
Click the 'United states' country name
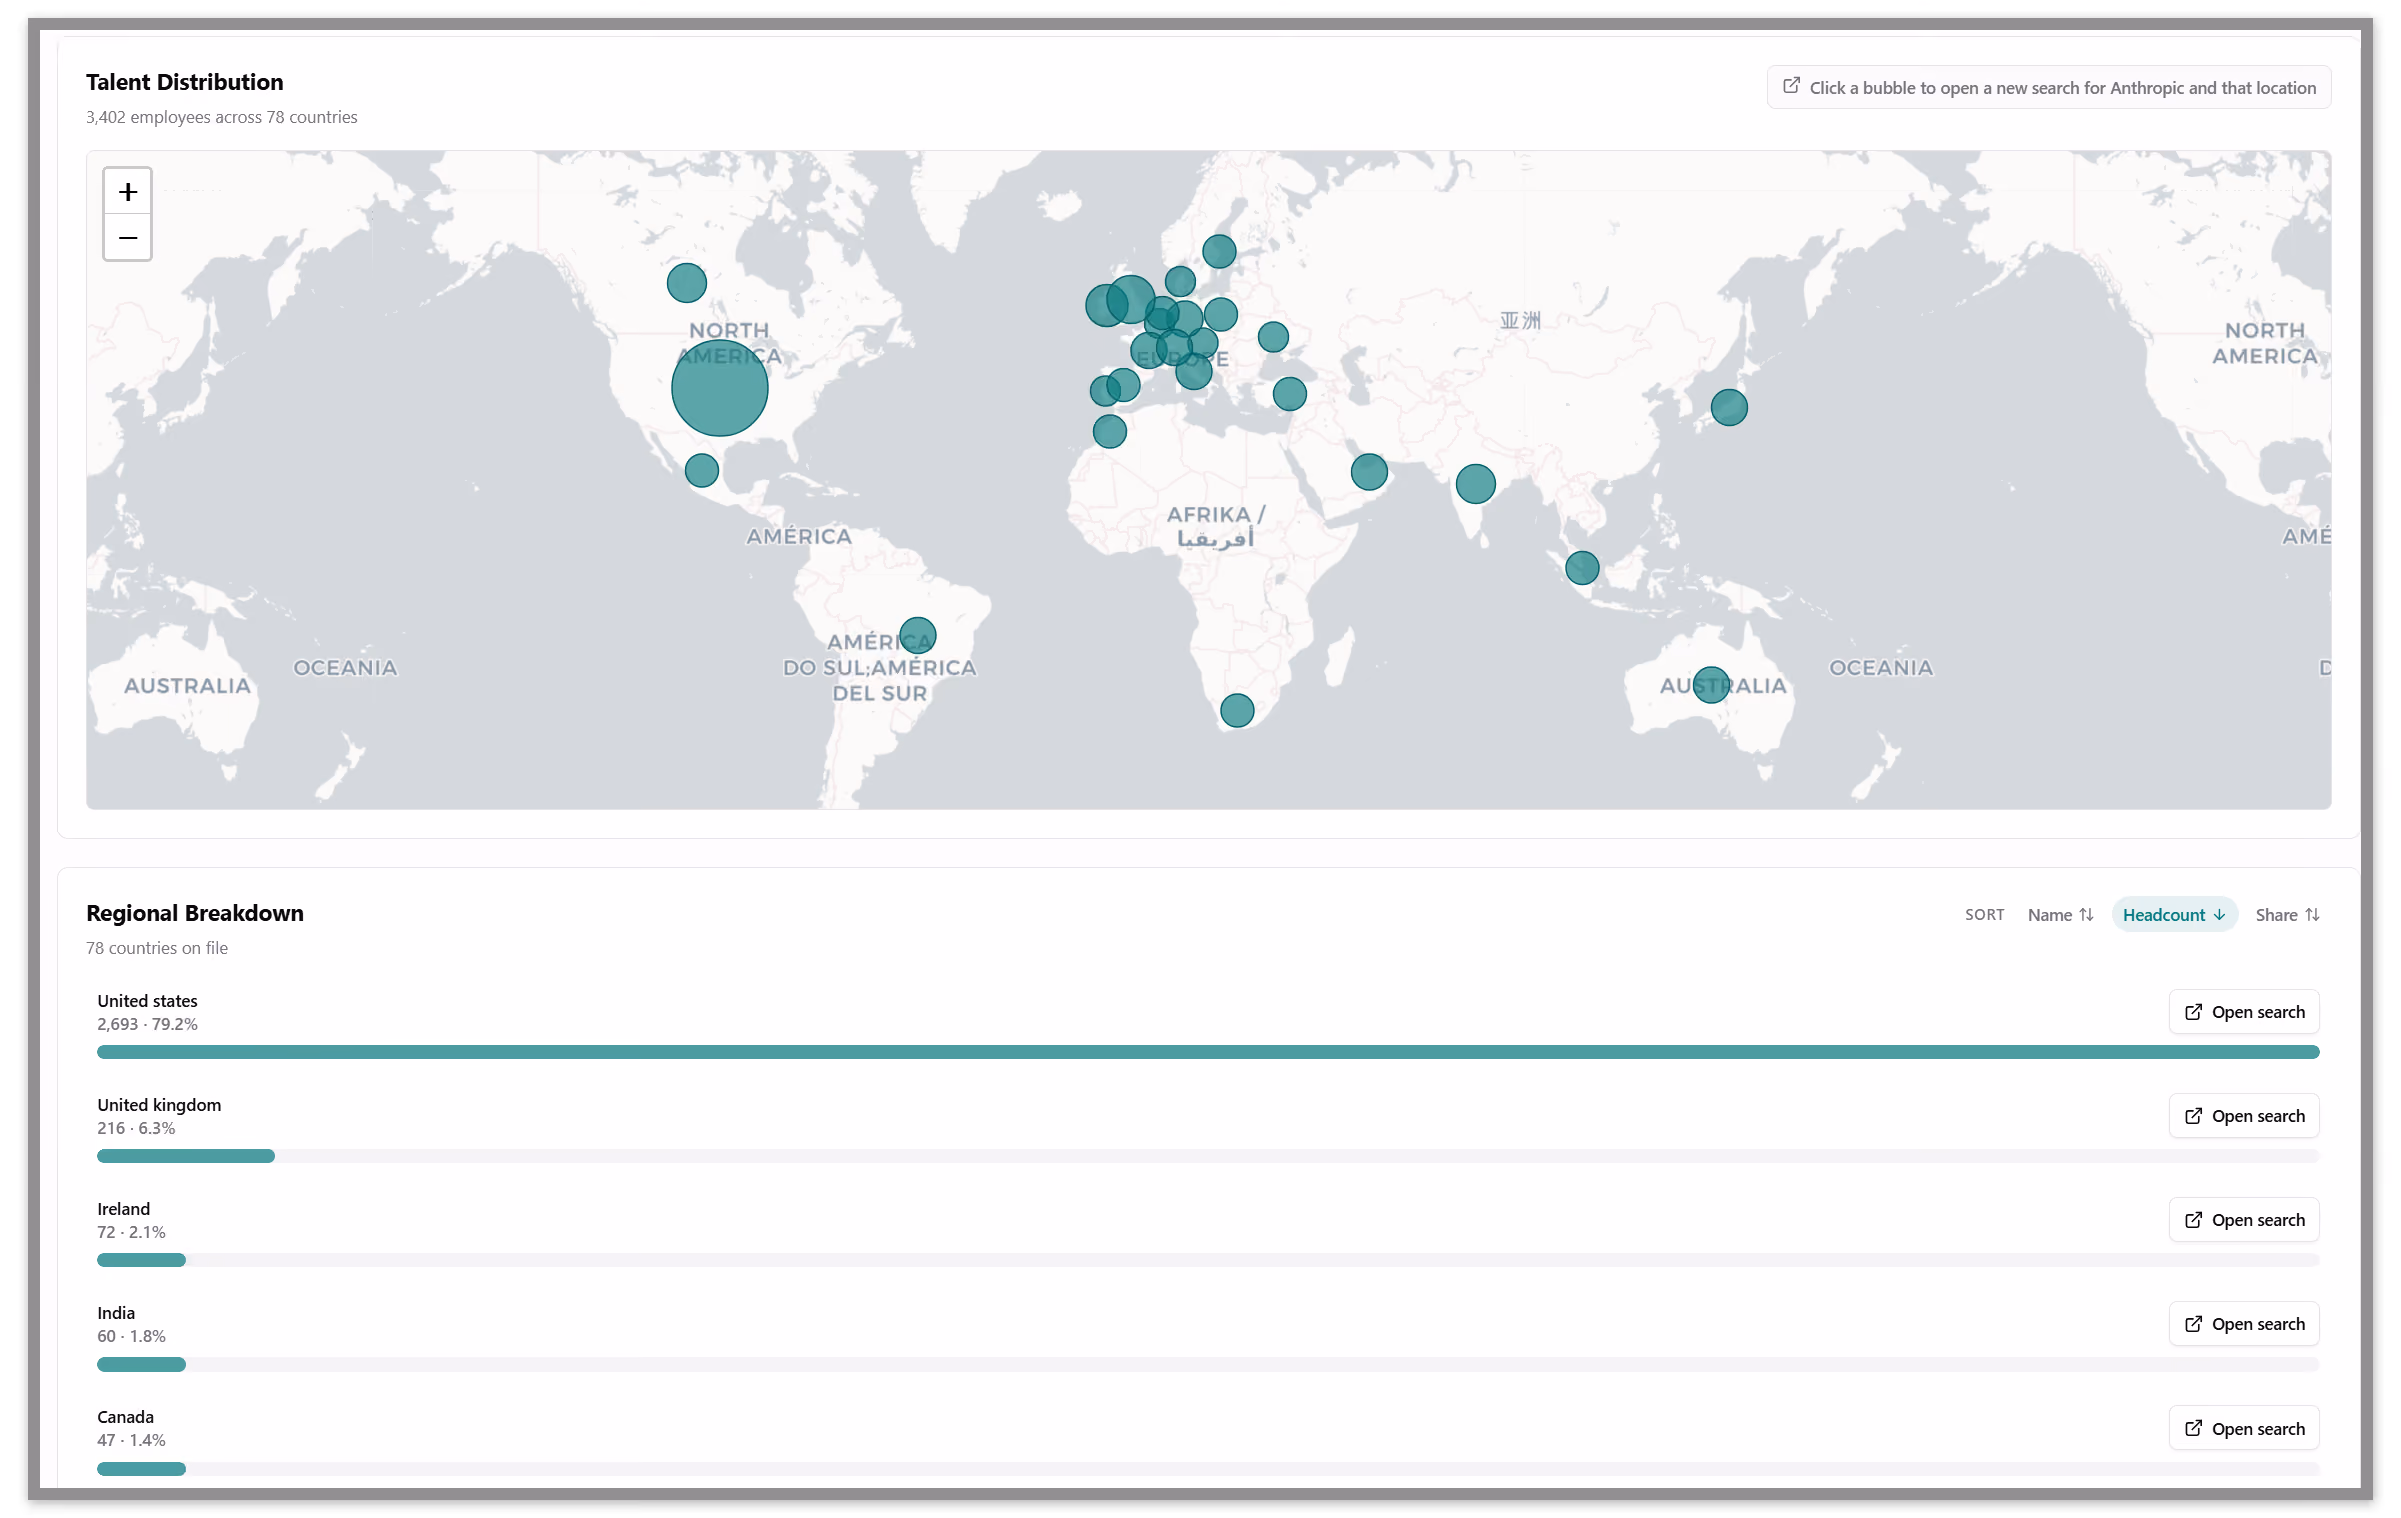tap(147, 1001)
